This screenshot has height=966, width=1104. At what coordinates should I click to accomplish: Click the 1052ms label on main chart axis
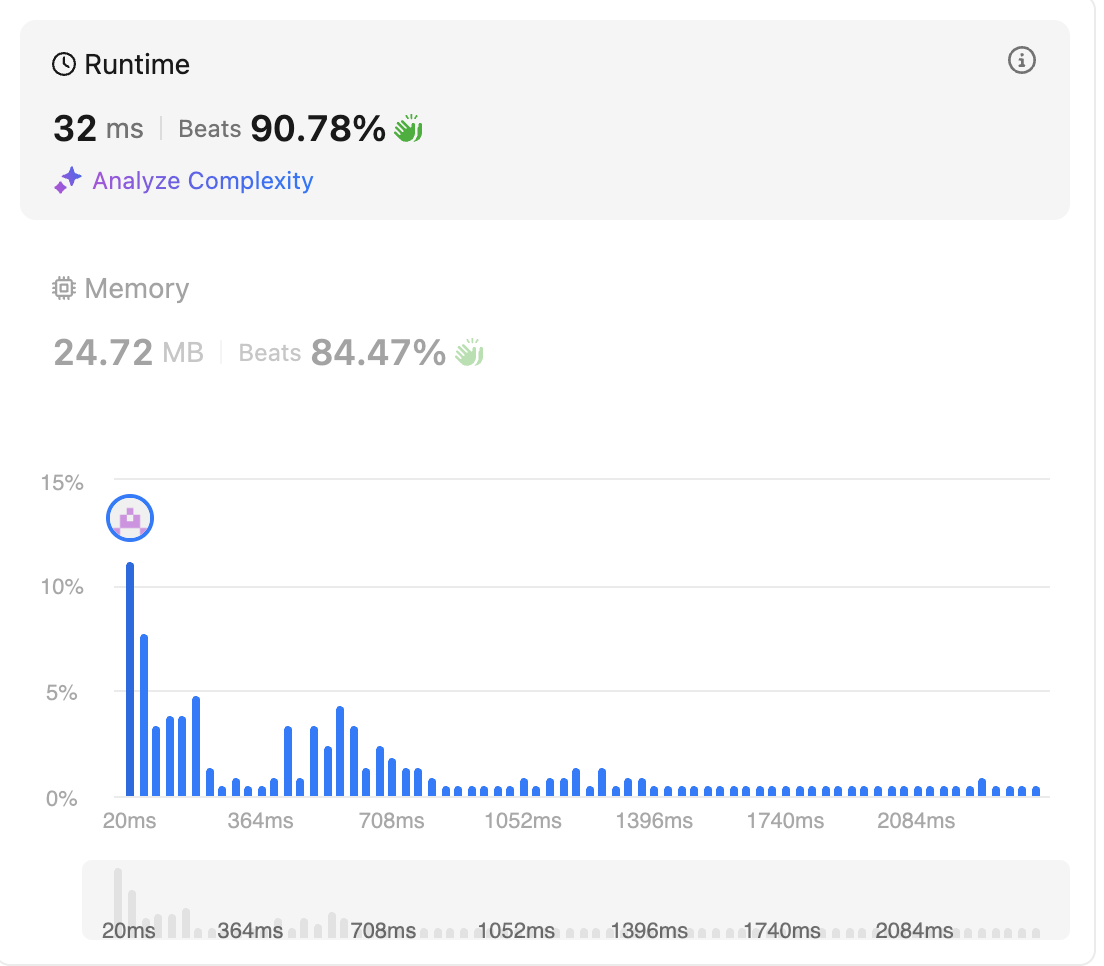click(x=523, y=821)
